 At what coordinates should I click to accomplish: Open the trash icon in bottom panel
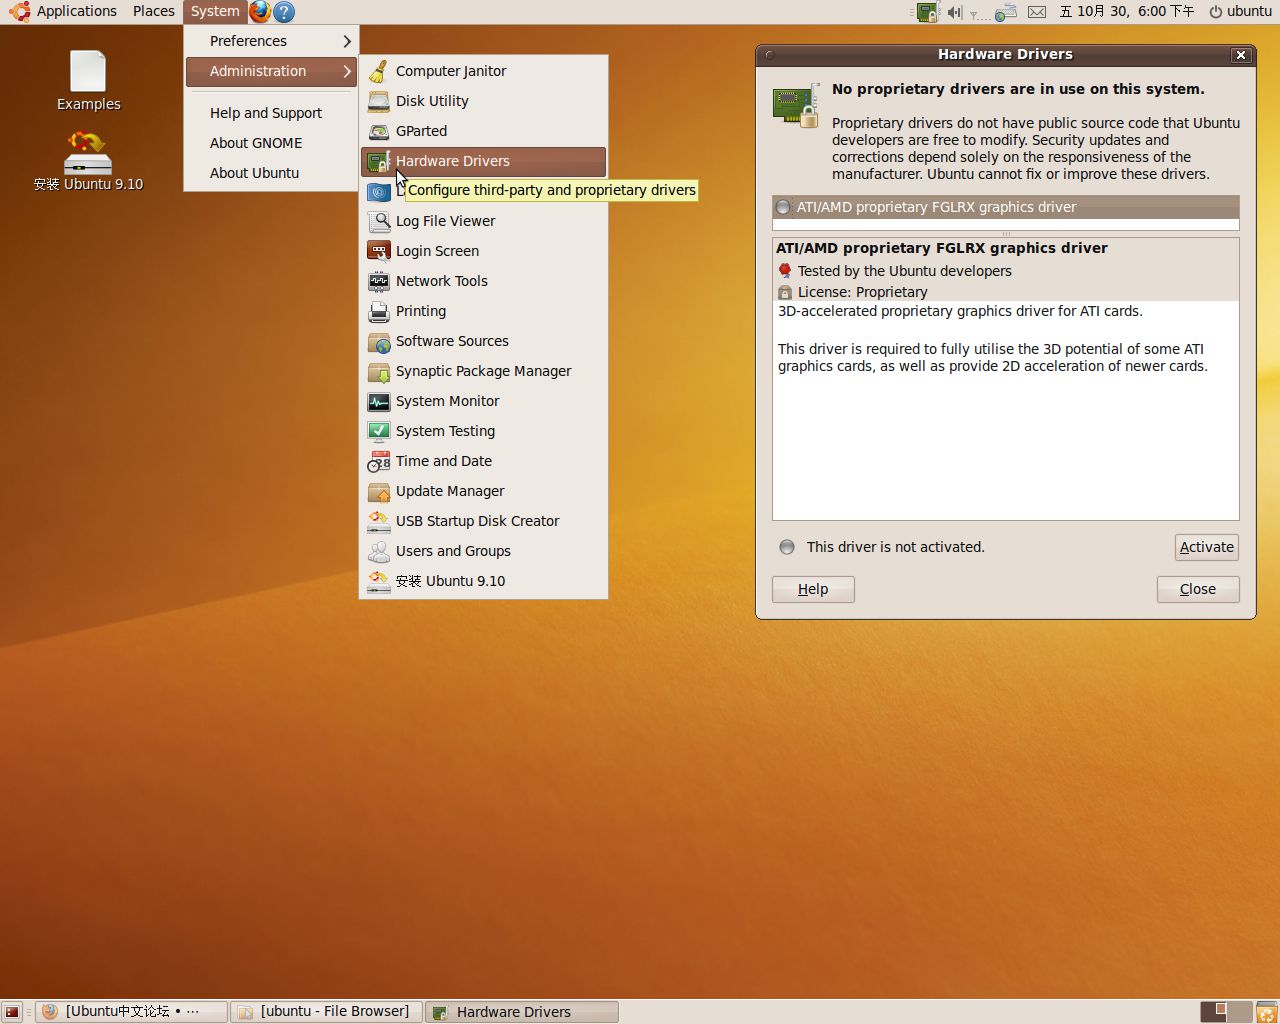pos(1267,1012)
